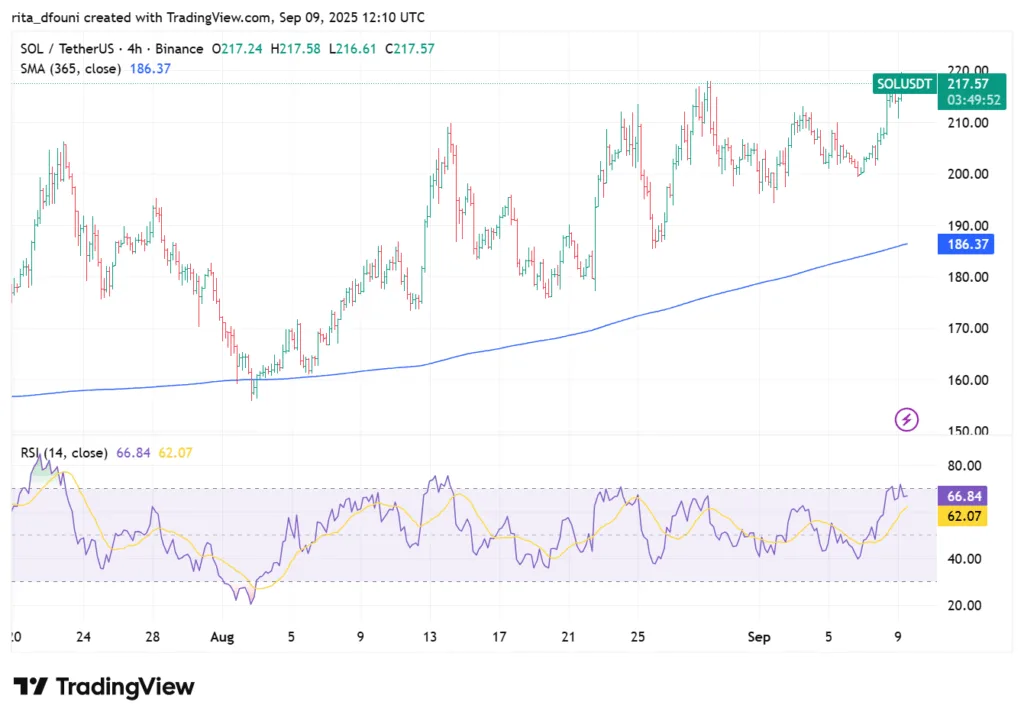Select the blue 186.37 SMA axis label
This screenshot has height=721, width=1024.
966,244
